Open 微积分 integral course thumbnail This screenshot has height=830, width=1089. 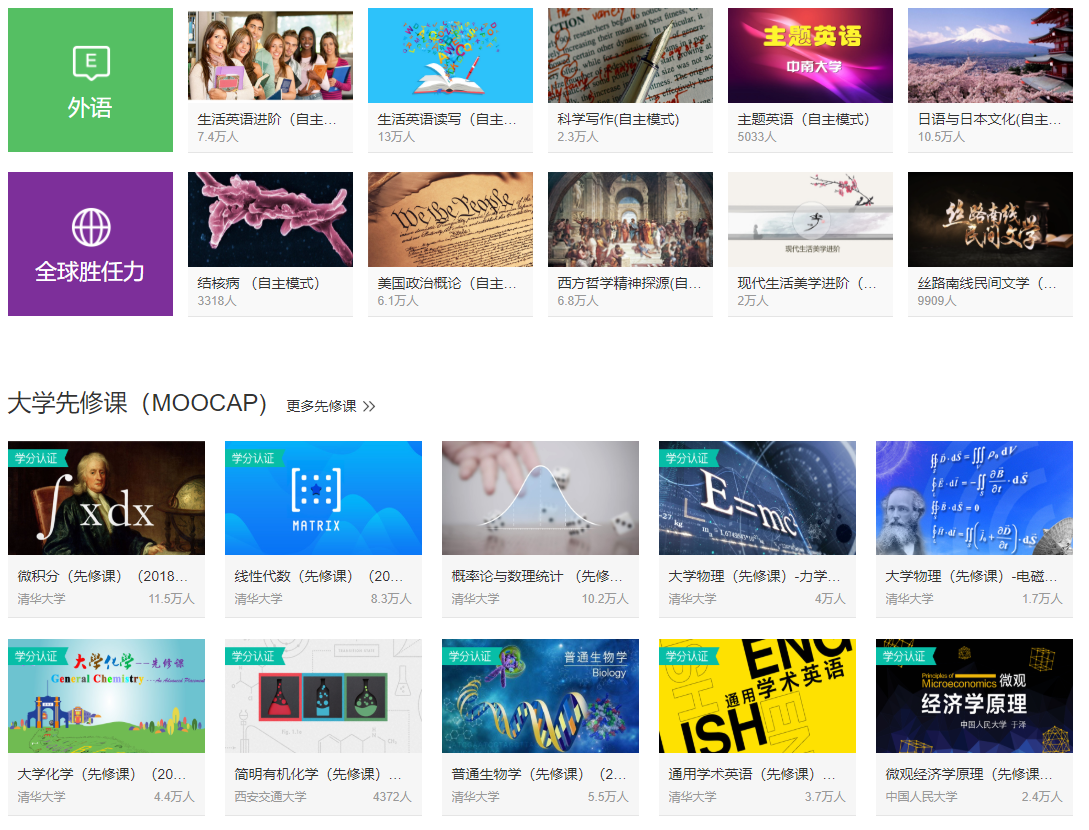106,498
